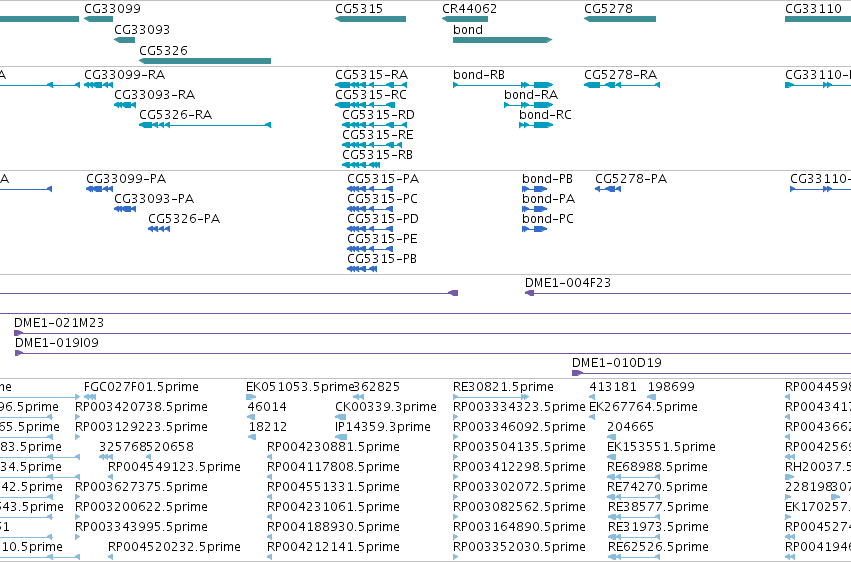Select the CG5315-RC transcript label

(371, 94)
